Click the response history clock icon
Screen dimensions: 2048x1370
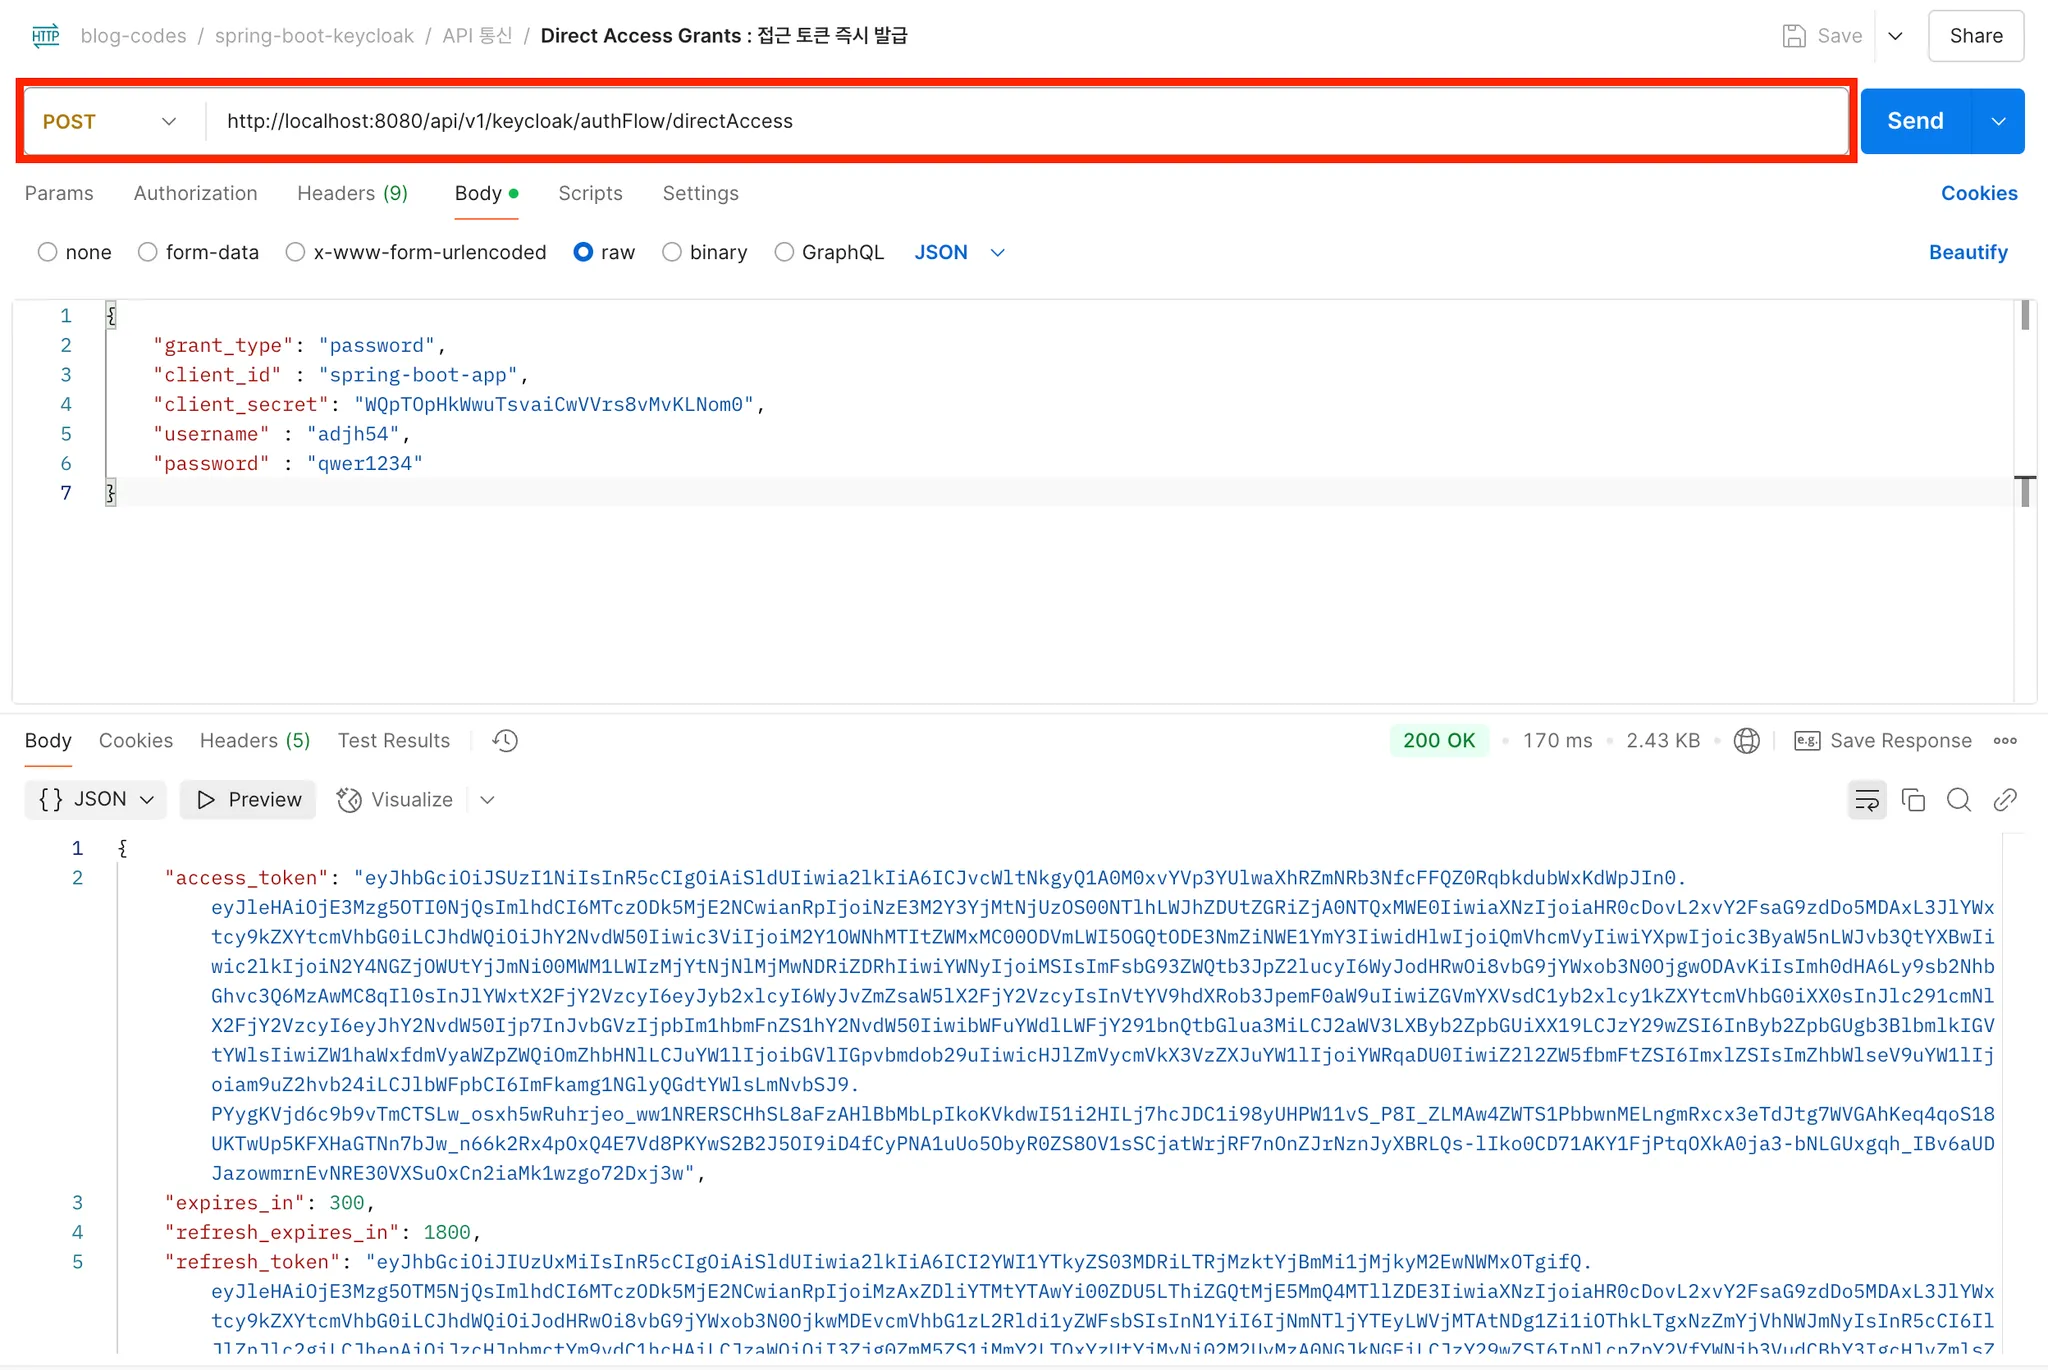point(505,740)
